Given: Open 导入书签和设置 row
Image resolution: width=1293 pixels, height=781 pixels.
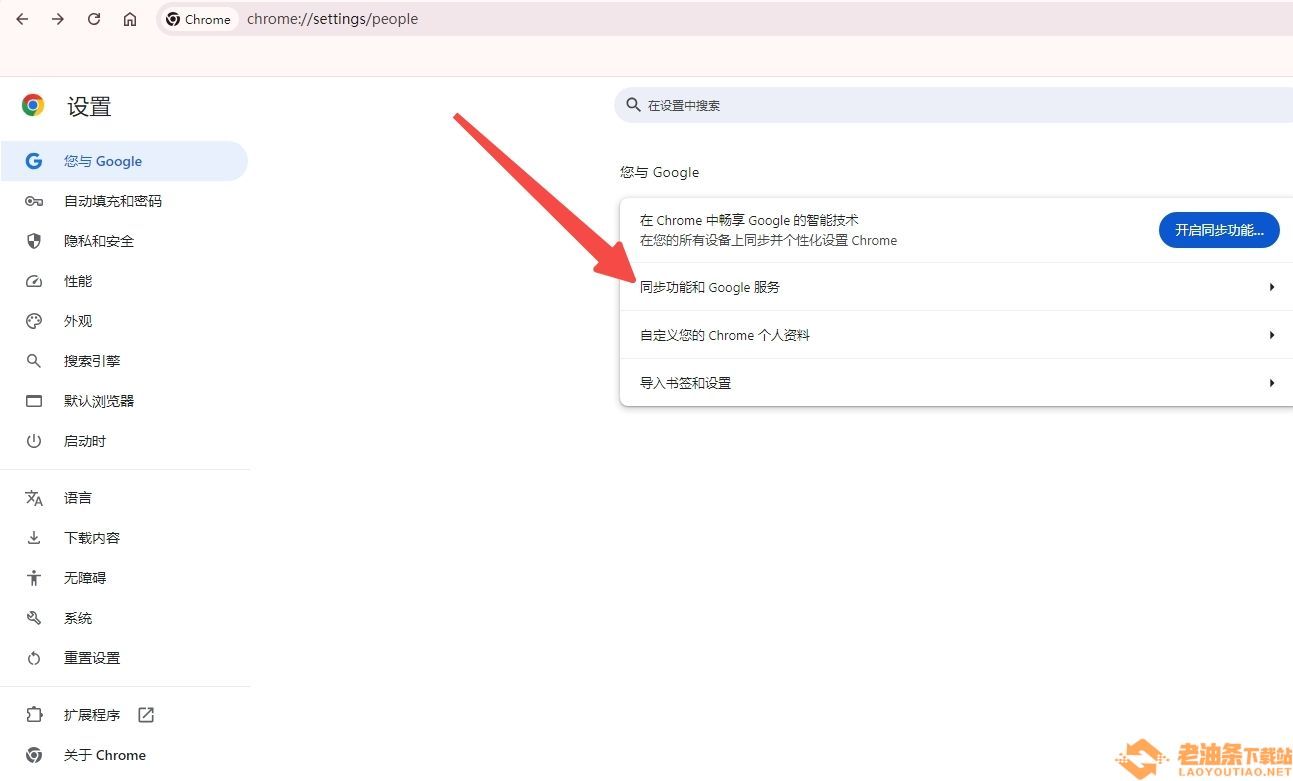Looking at the screenshot, I should [x=956, y=383].
